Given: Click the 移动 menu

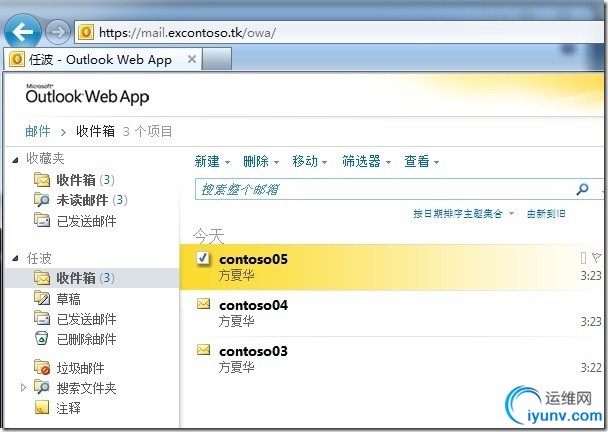Looking at the screenshot, I should tap(305, 161).
